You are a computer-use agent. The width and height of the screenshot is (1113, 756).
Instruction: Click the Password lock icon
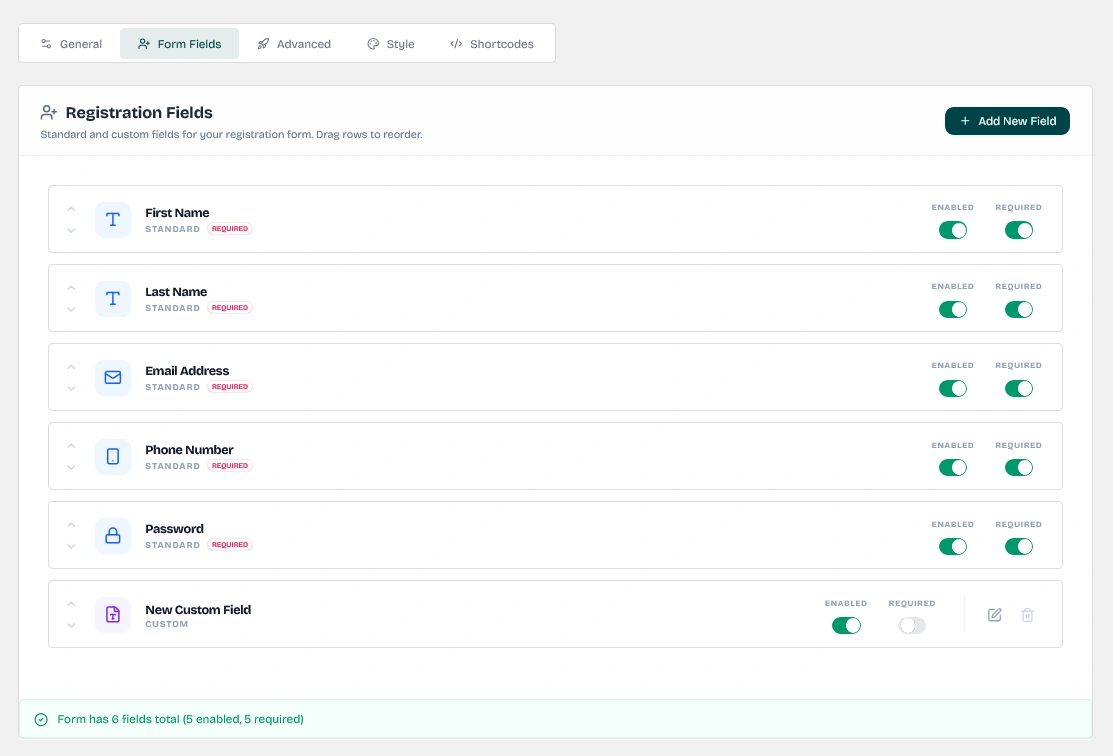[113, 535]
